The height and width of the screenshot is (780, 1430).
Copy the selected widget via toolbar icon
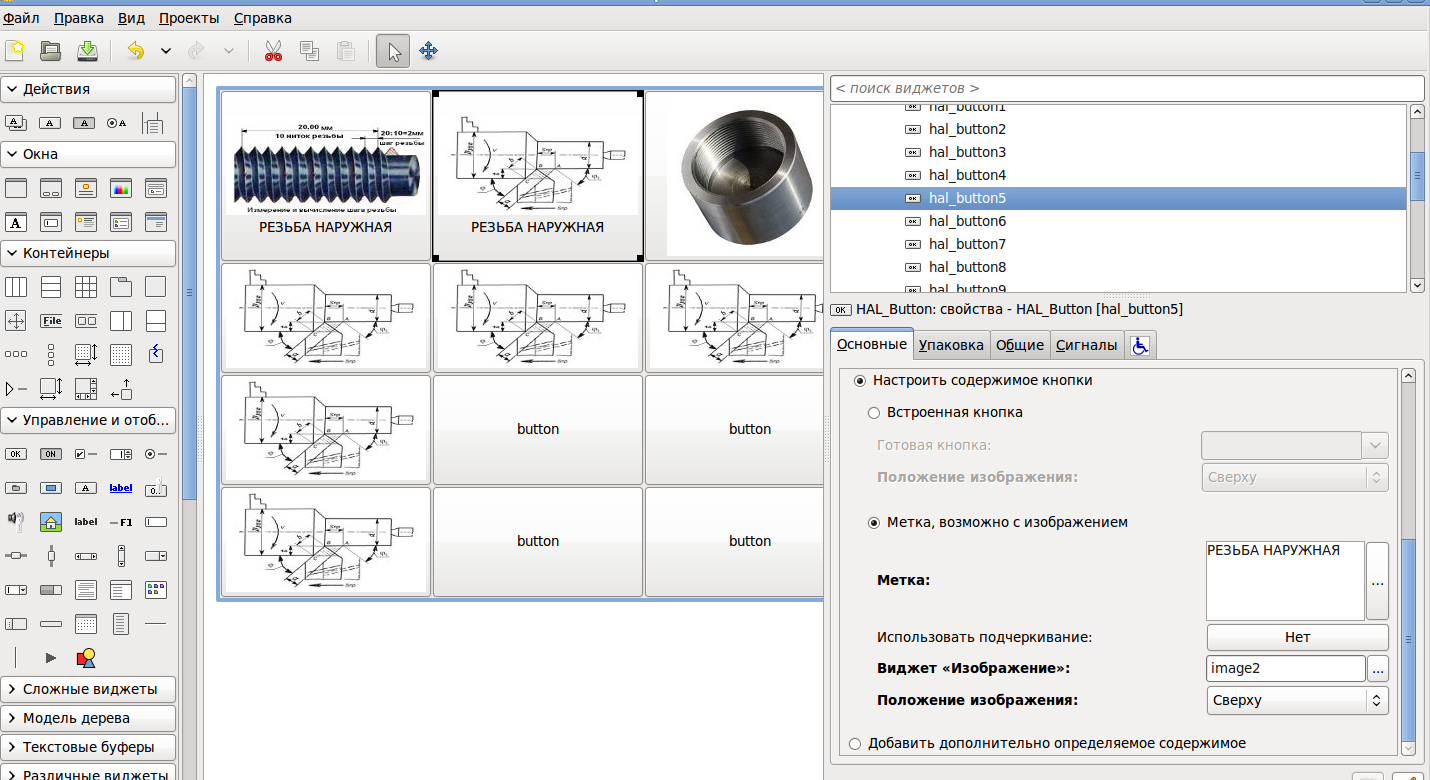(309, 51)
